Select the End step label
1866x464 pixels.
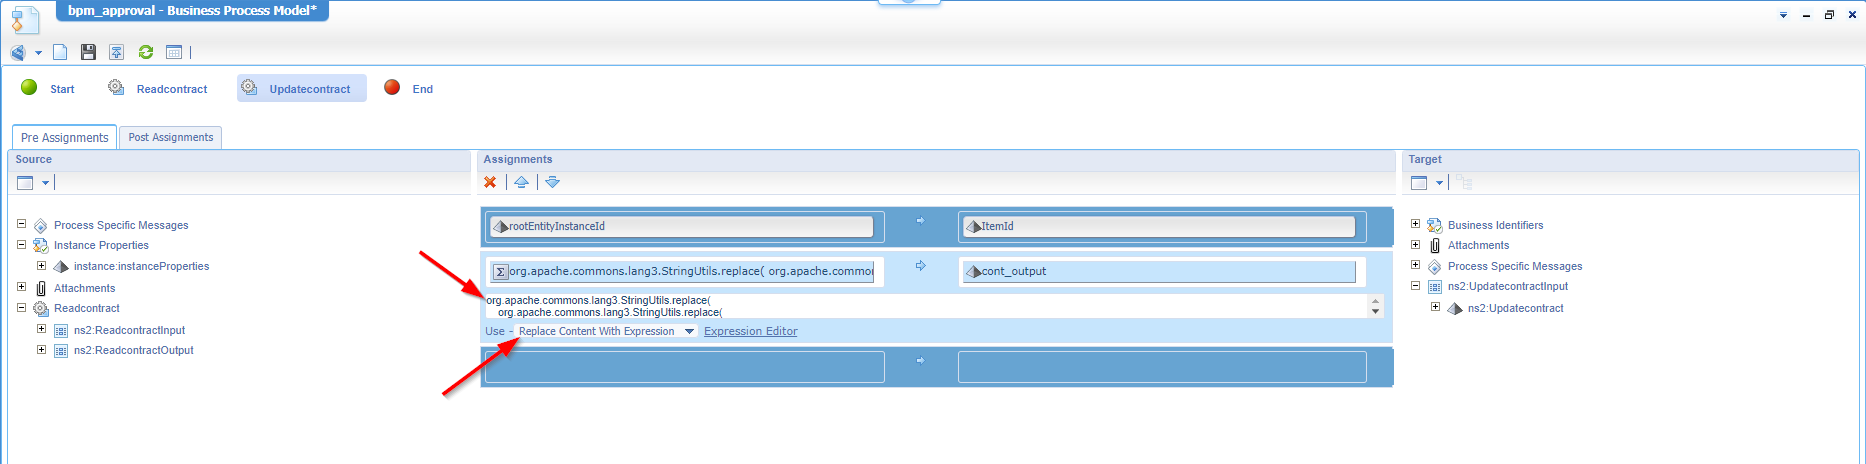click(x=423, y=89)
